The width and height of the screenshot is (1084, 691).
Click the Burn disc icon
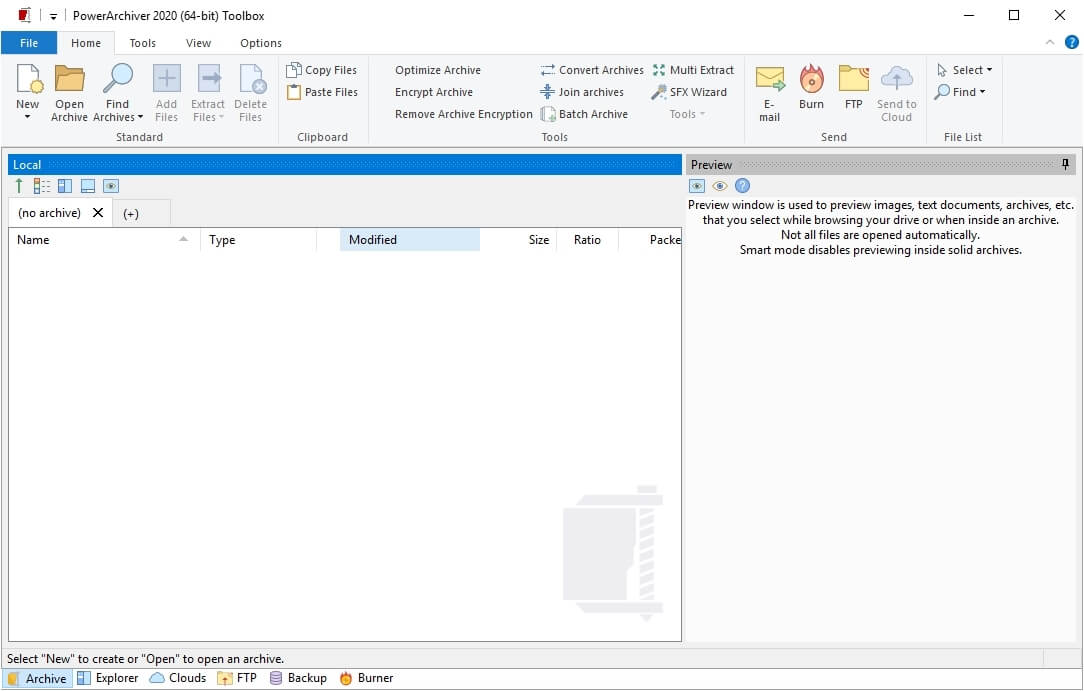pyautogui.click(x=811, y=79)
